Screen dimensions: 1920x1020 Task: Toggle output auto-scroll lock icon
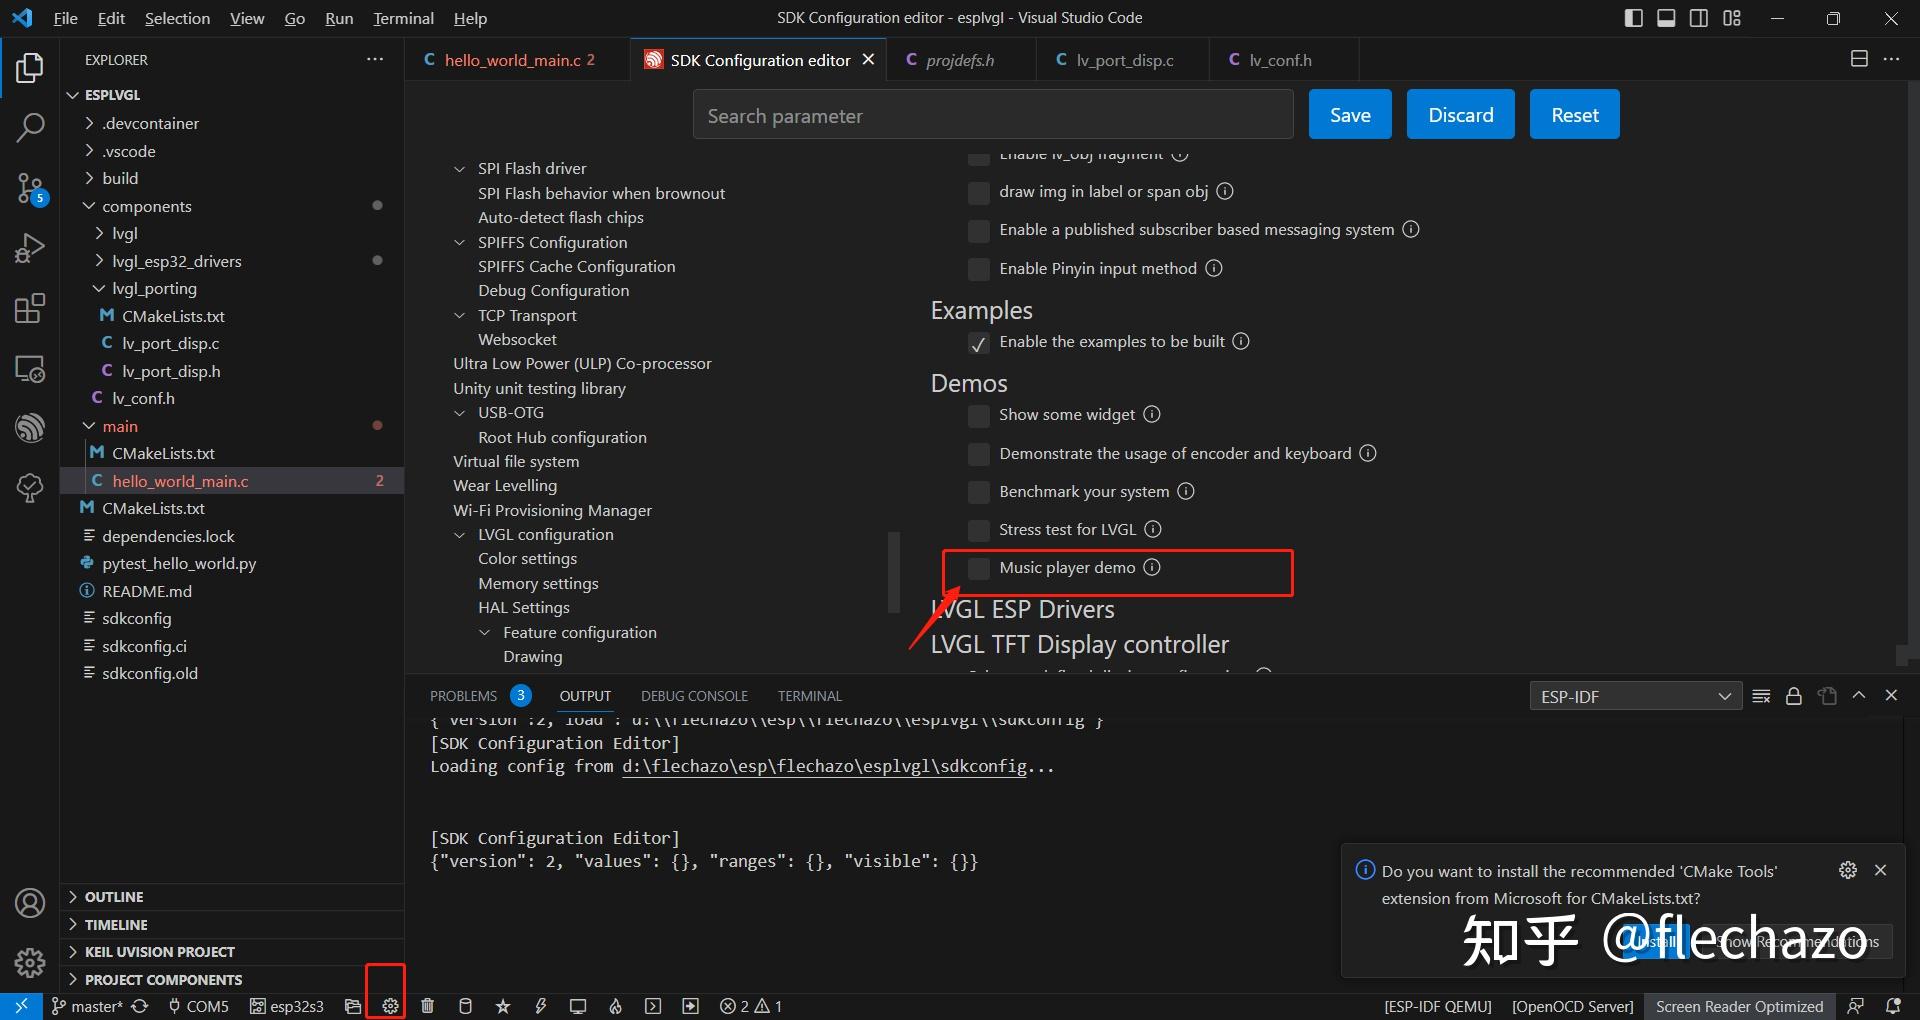pos(1794,696)
